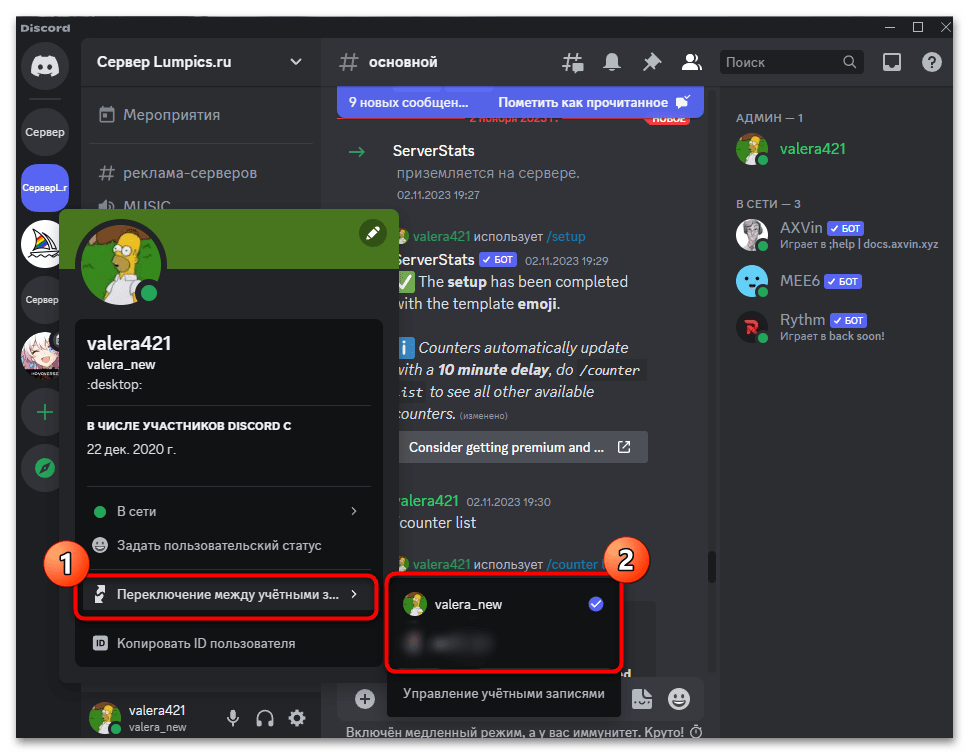Click the green pencil to edit profile
The width and height of the screenshot is (969, 754).
[372, 233]
